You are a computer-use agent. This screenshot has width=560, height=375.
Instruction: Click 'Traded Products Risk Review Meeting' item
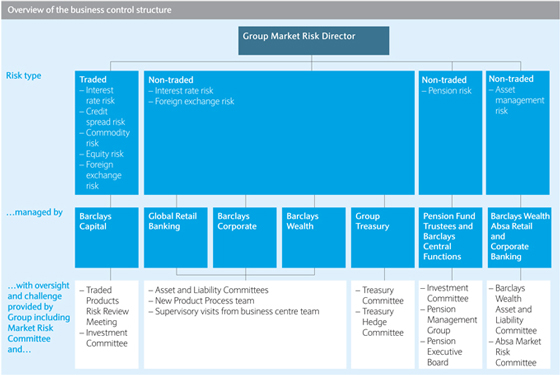tap(104, 306)
